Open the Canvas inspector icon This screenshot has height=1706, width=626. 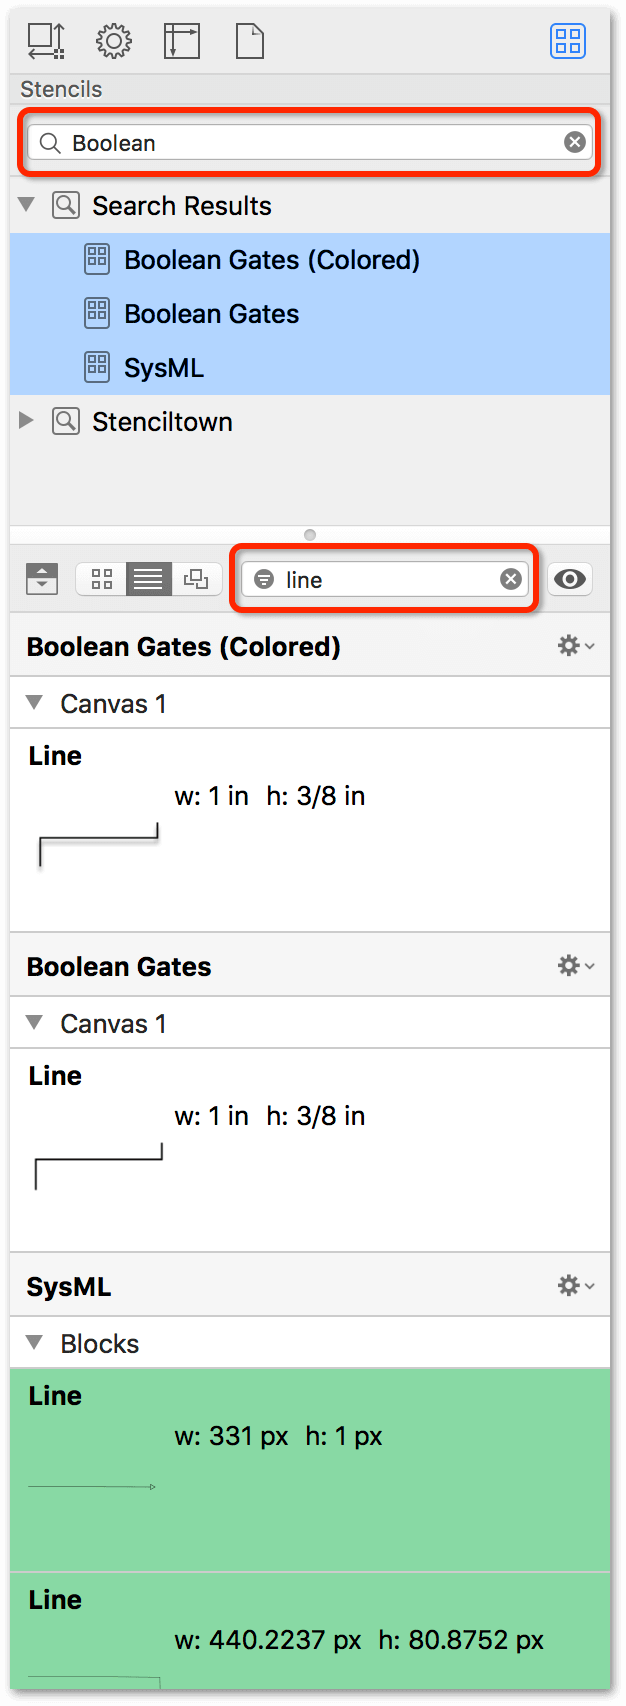182,41
